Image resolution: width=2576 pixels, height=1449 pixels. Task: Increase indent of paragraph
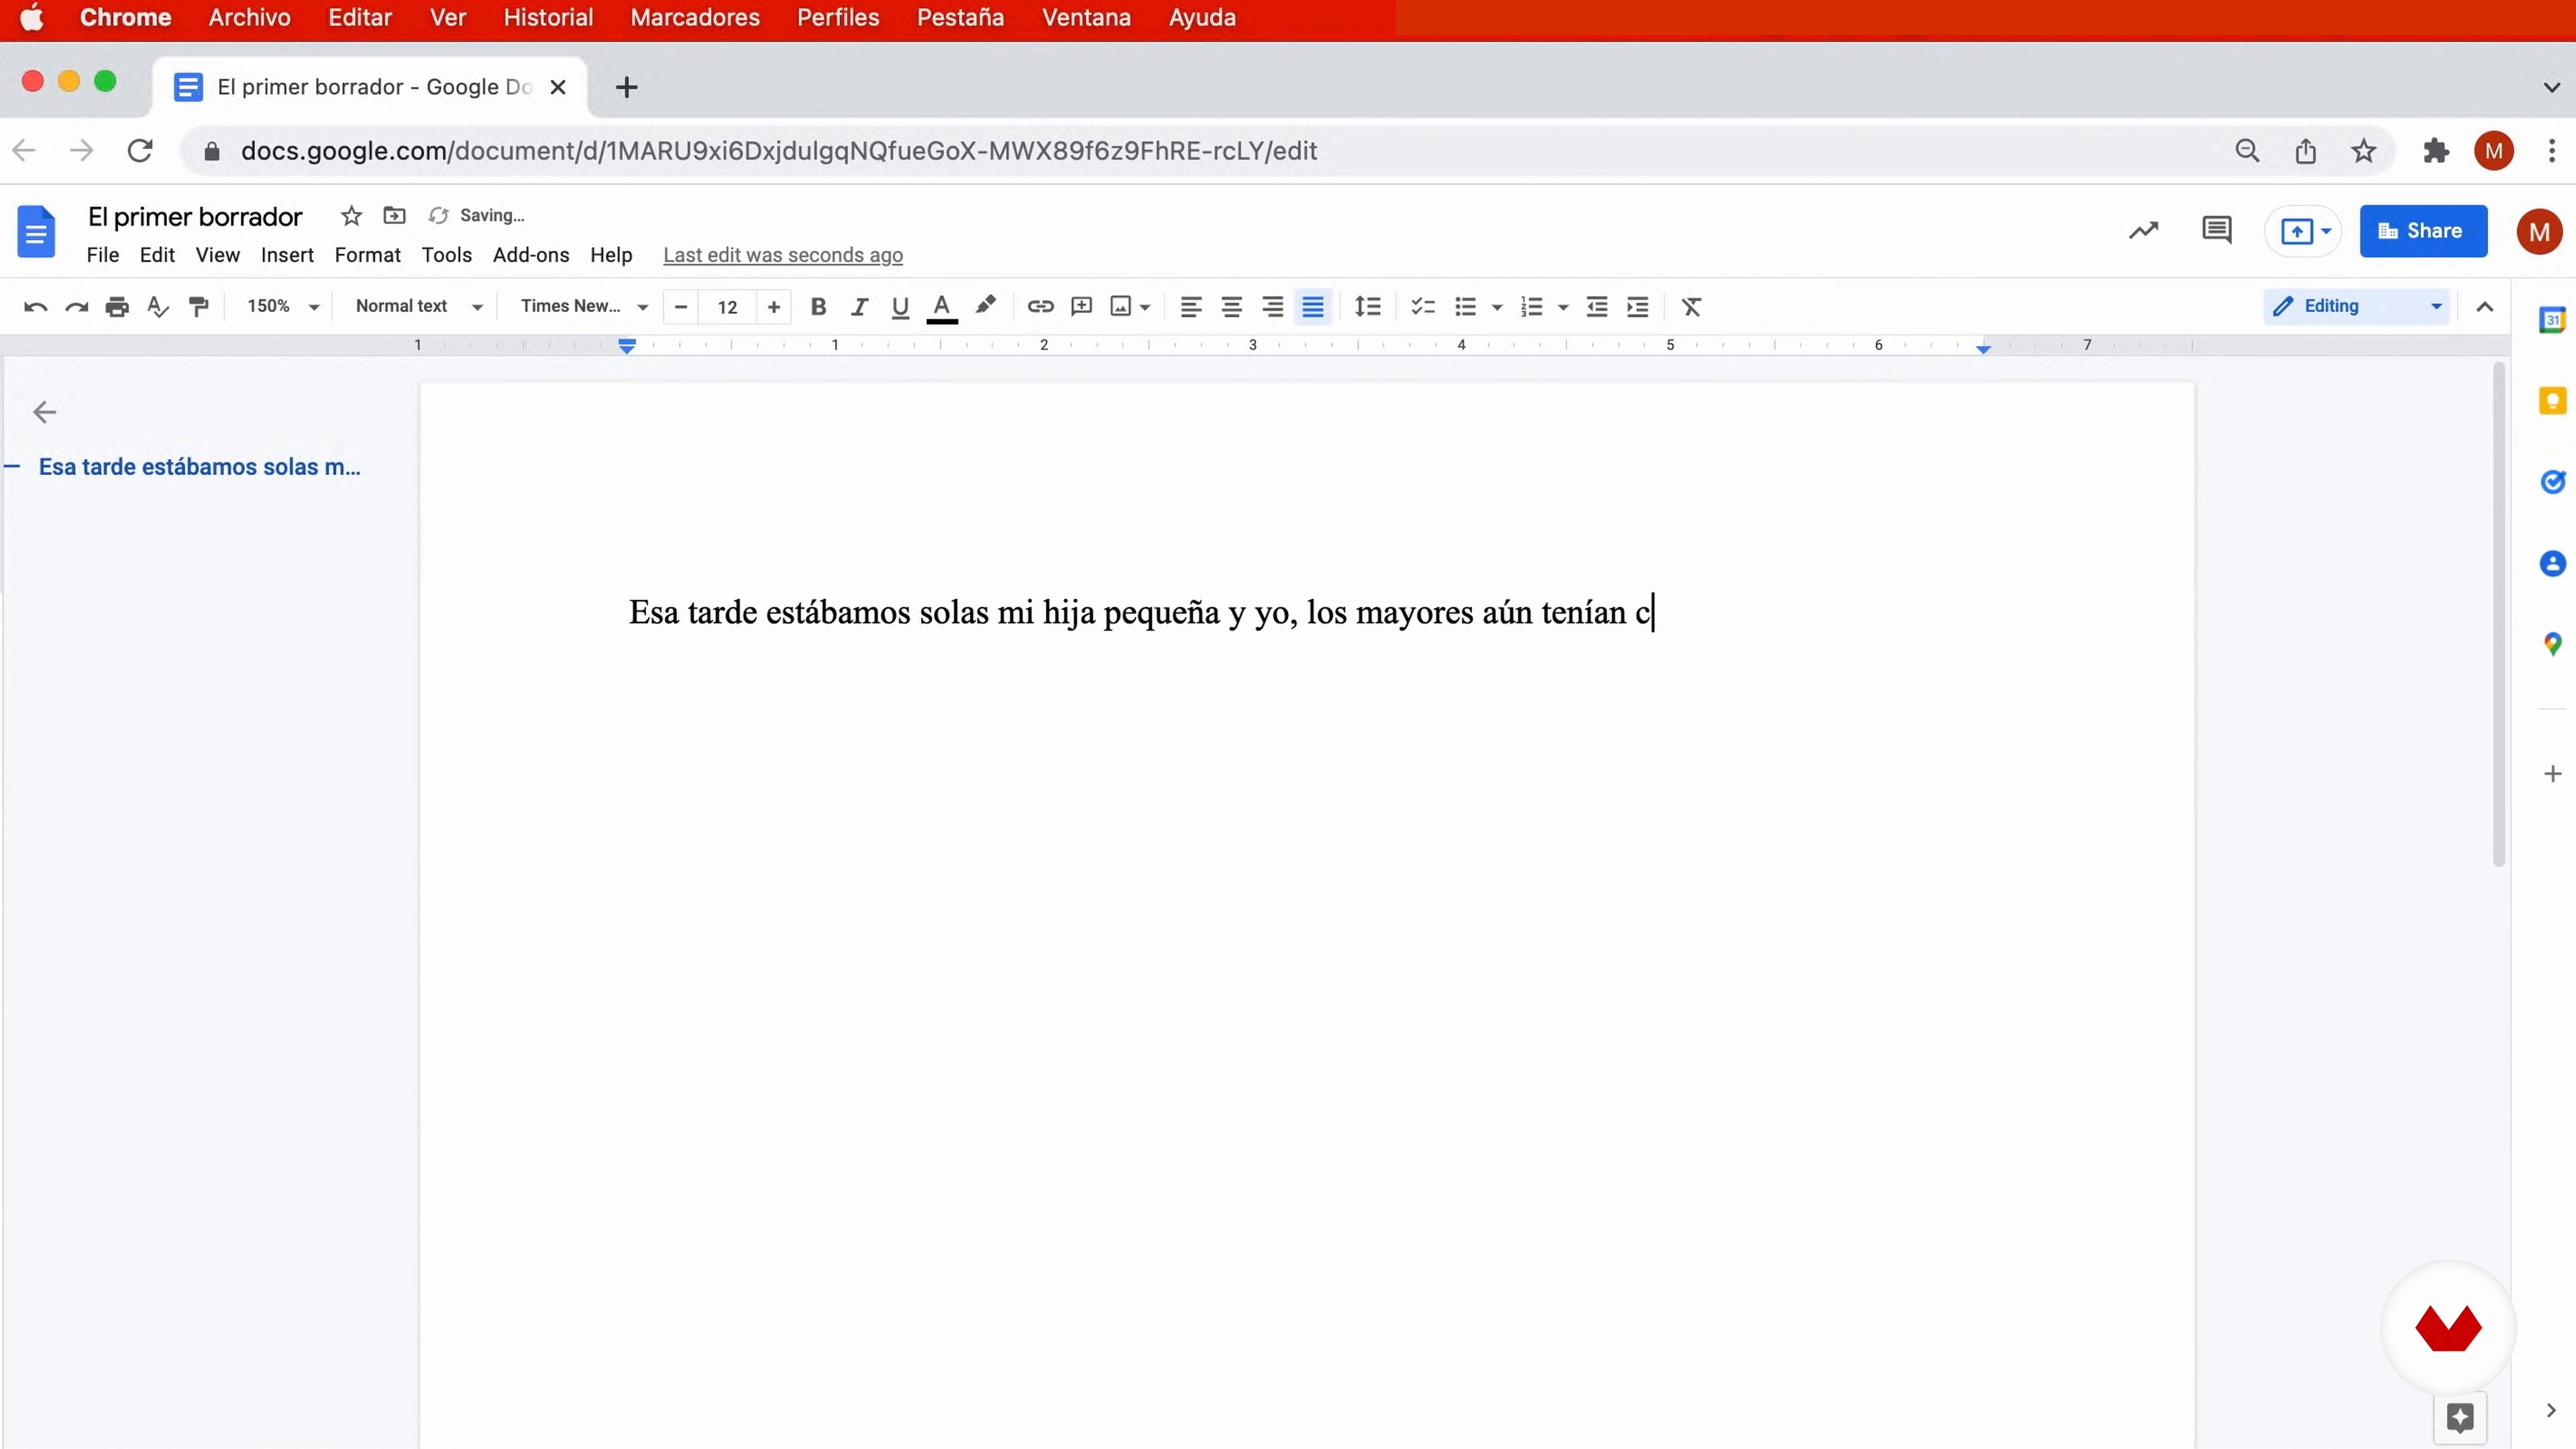[x=1638, y=307]
